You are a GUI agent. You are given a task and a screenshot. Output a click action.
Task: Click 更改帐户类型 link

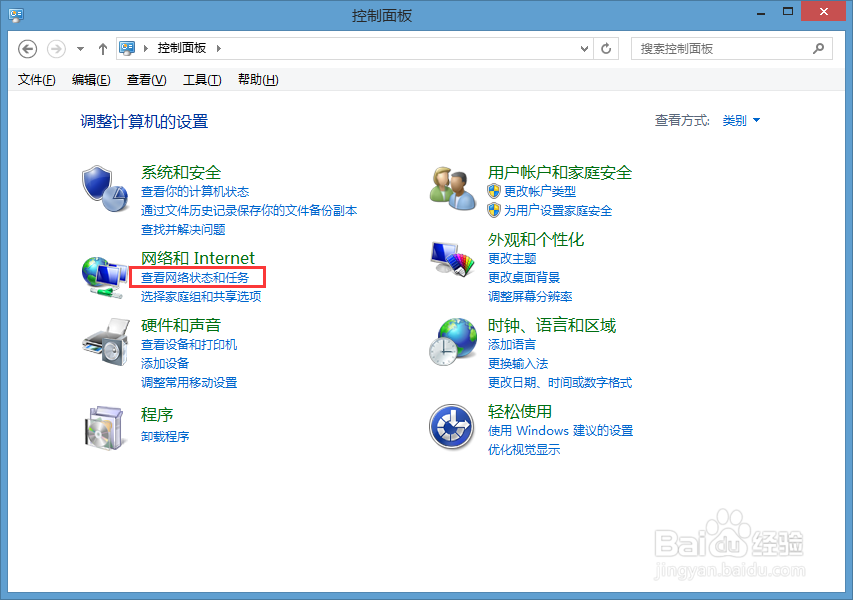pos(540,191)
